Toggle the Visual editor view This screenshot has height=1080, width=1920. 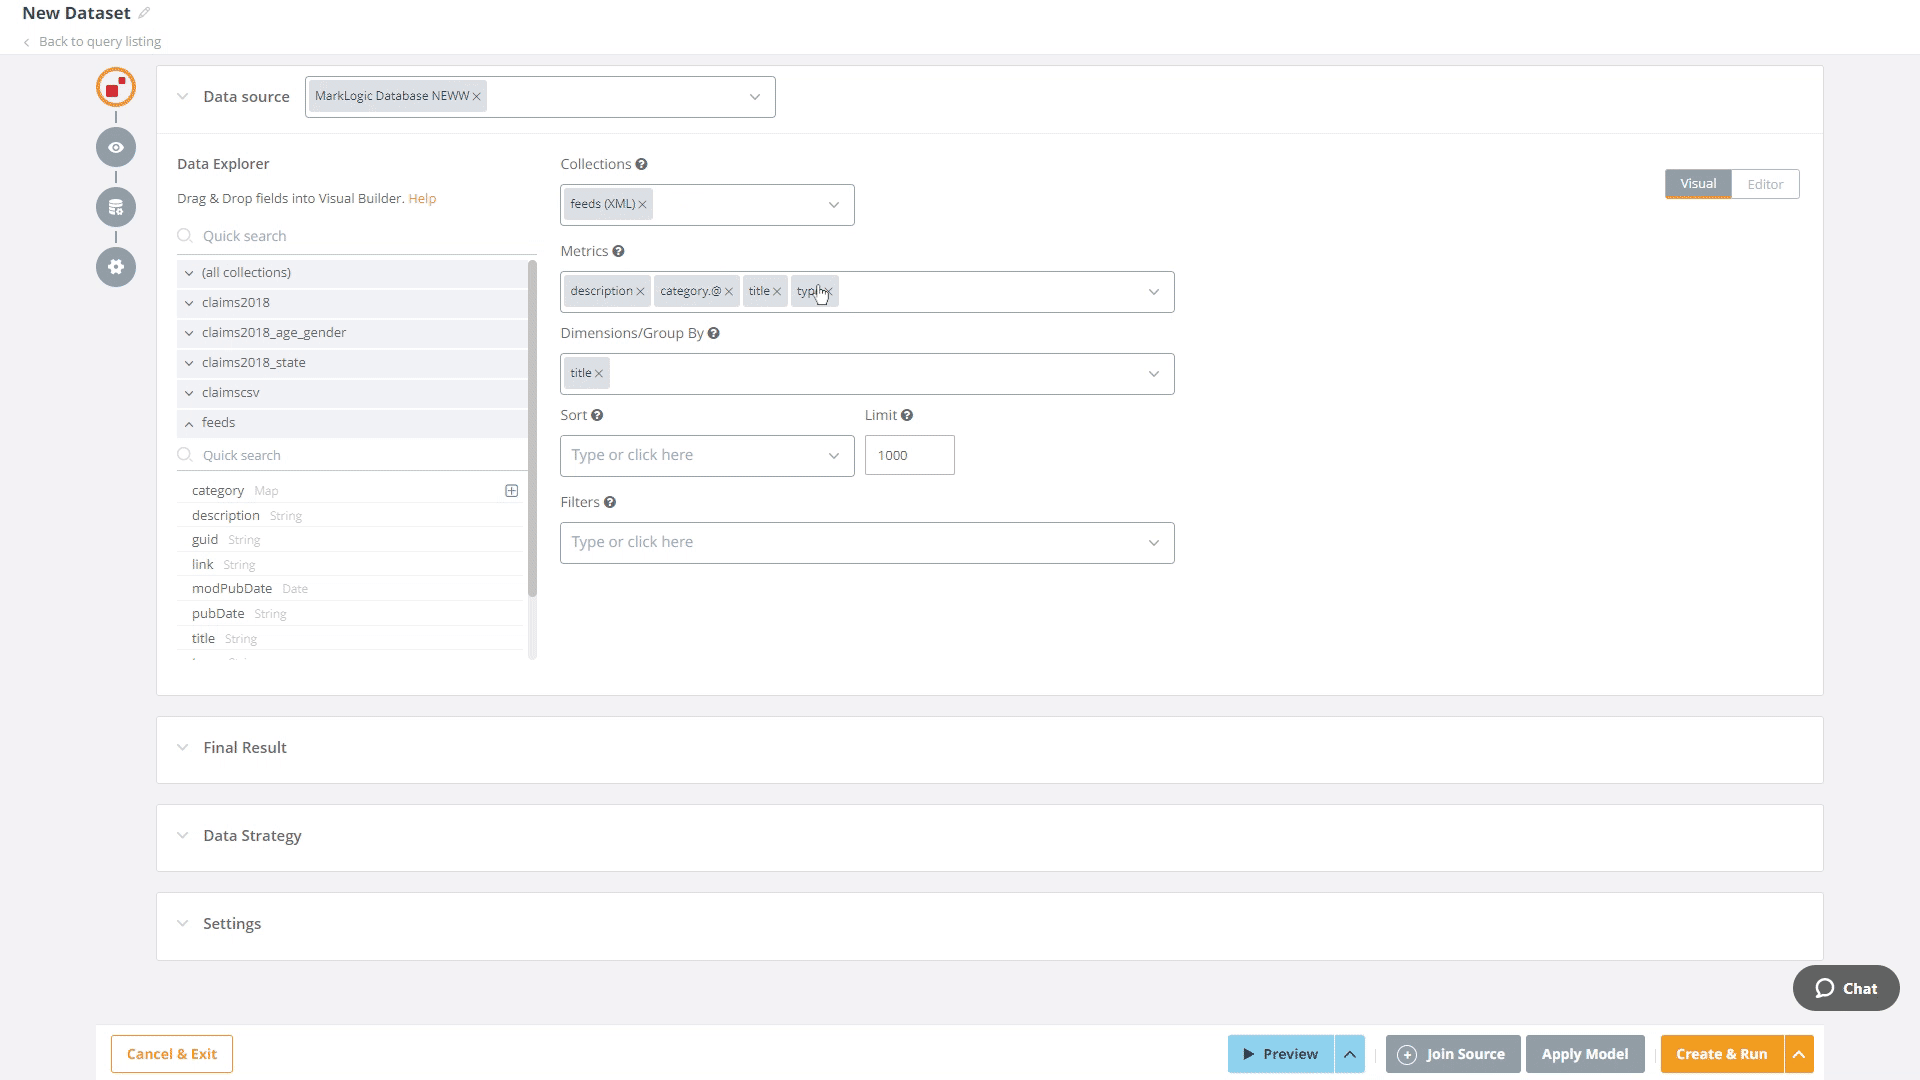1700,183
